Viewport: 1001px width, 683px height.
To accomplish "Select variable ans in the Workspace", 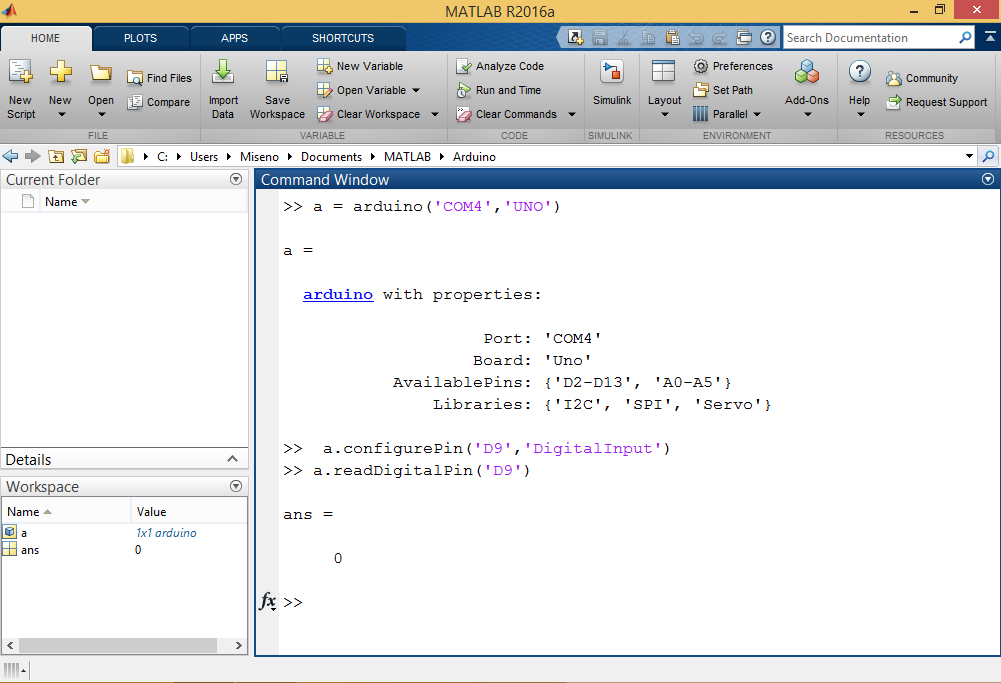I will coord(30,550).
